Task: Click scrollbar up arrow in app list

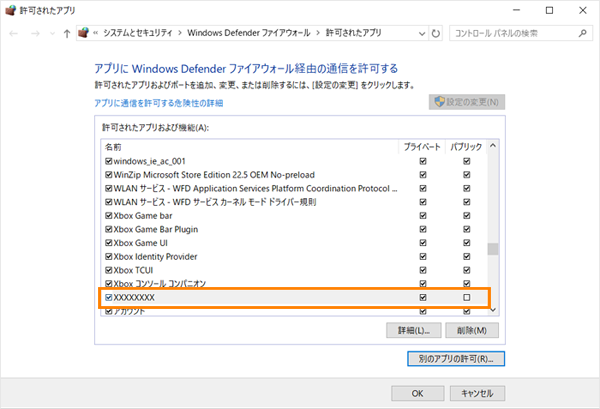Action: [493, 146]
